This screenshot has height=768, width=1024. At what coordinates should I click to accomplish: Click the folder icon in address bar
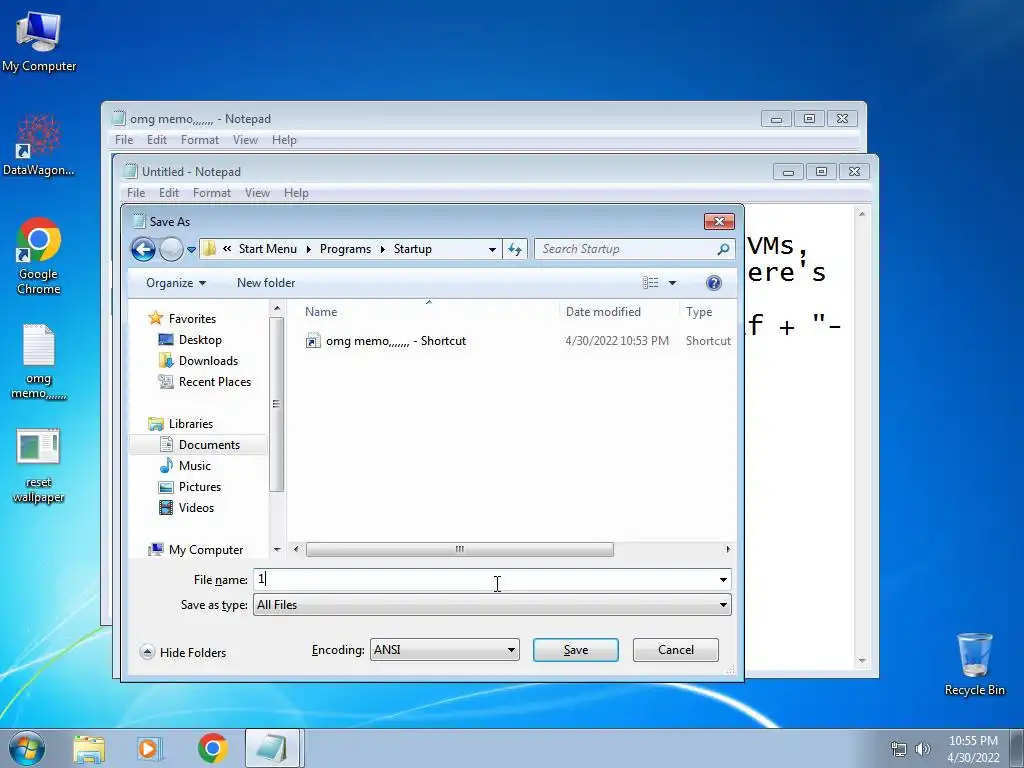click(209, 249)
